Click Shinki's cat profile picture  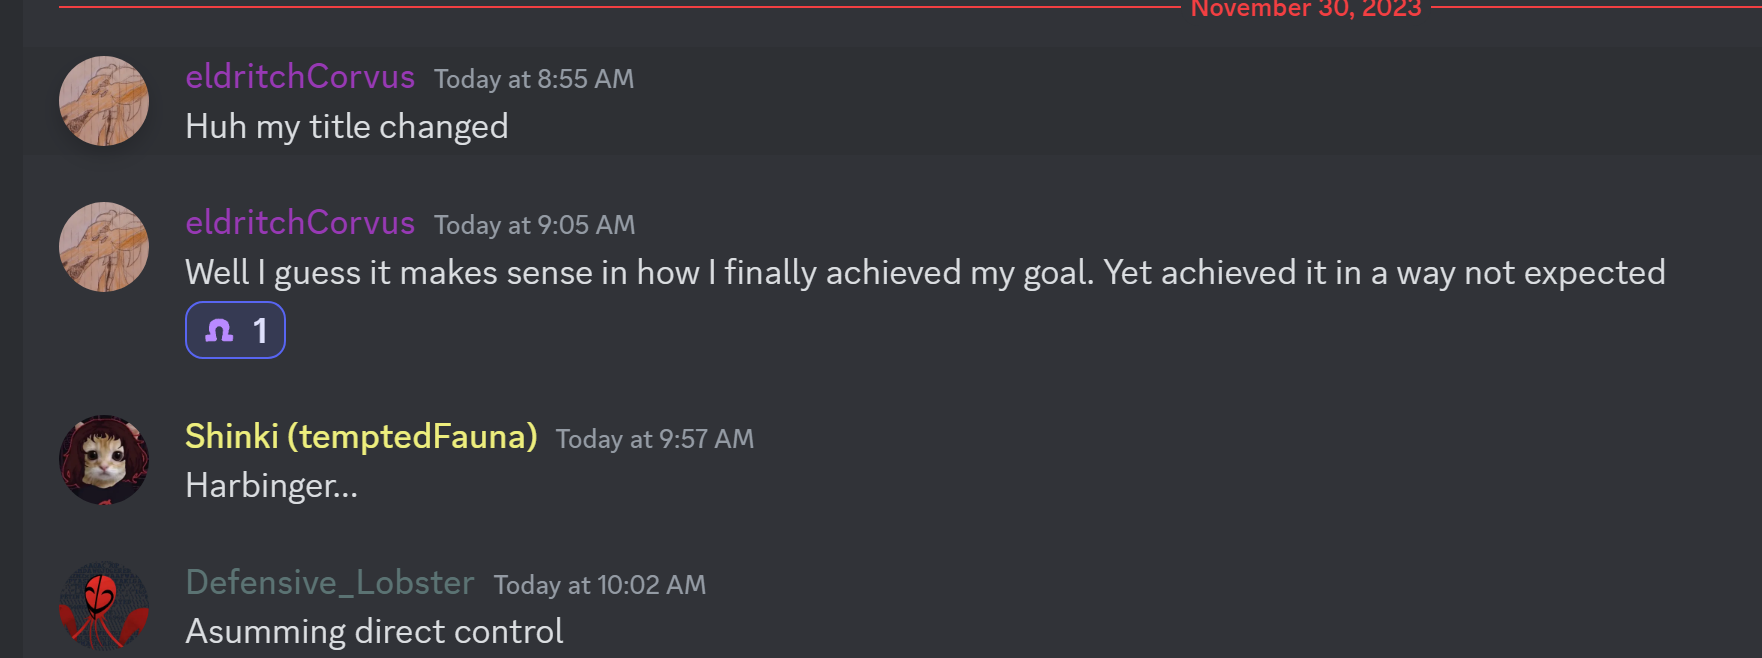(104, 460)
